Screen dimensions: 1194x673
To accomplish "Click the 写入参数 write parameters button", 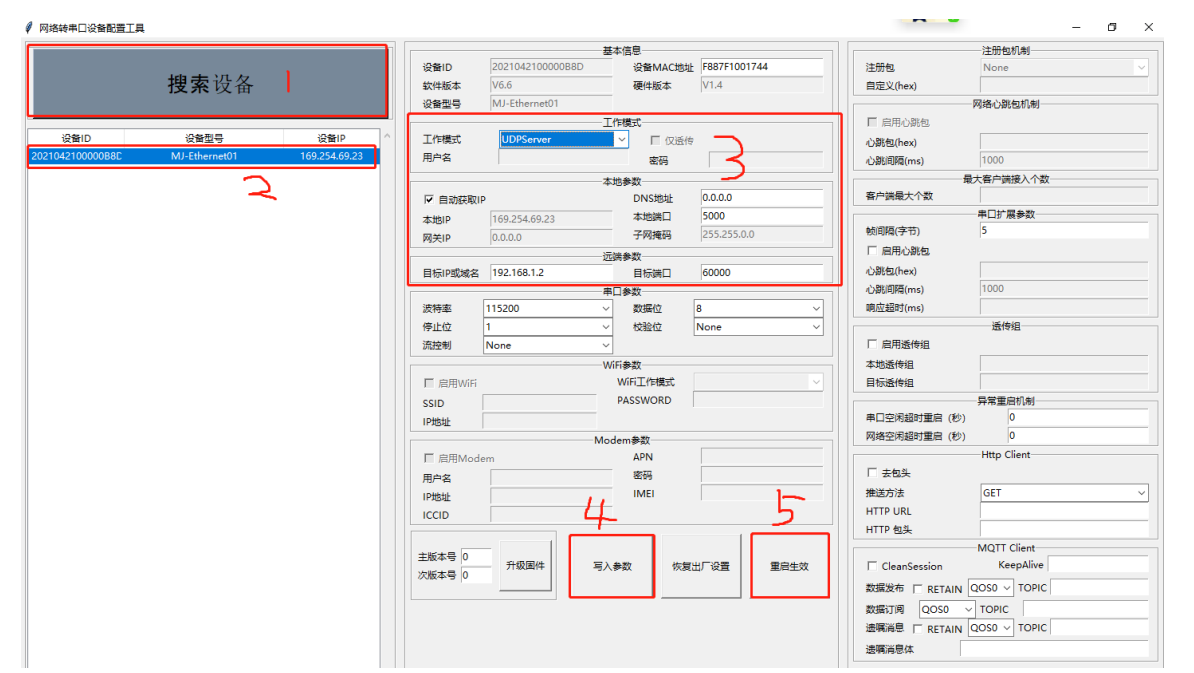I will (x=612, y=566).
